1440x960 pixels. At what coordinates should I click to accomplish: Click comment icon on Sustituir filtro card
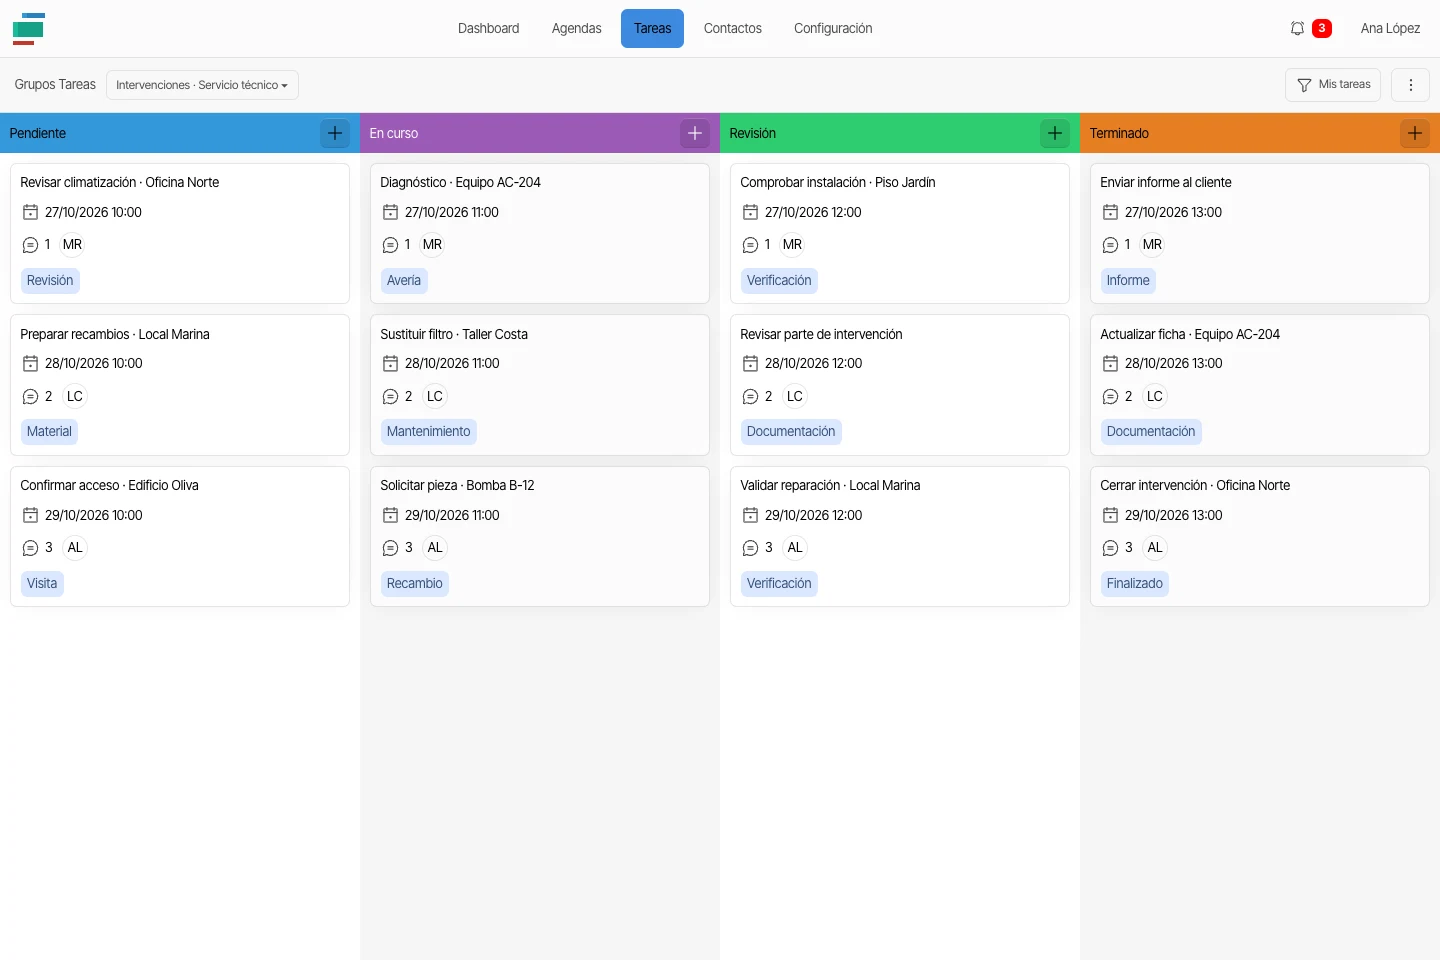pos(390,397)
